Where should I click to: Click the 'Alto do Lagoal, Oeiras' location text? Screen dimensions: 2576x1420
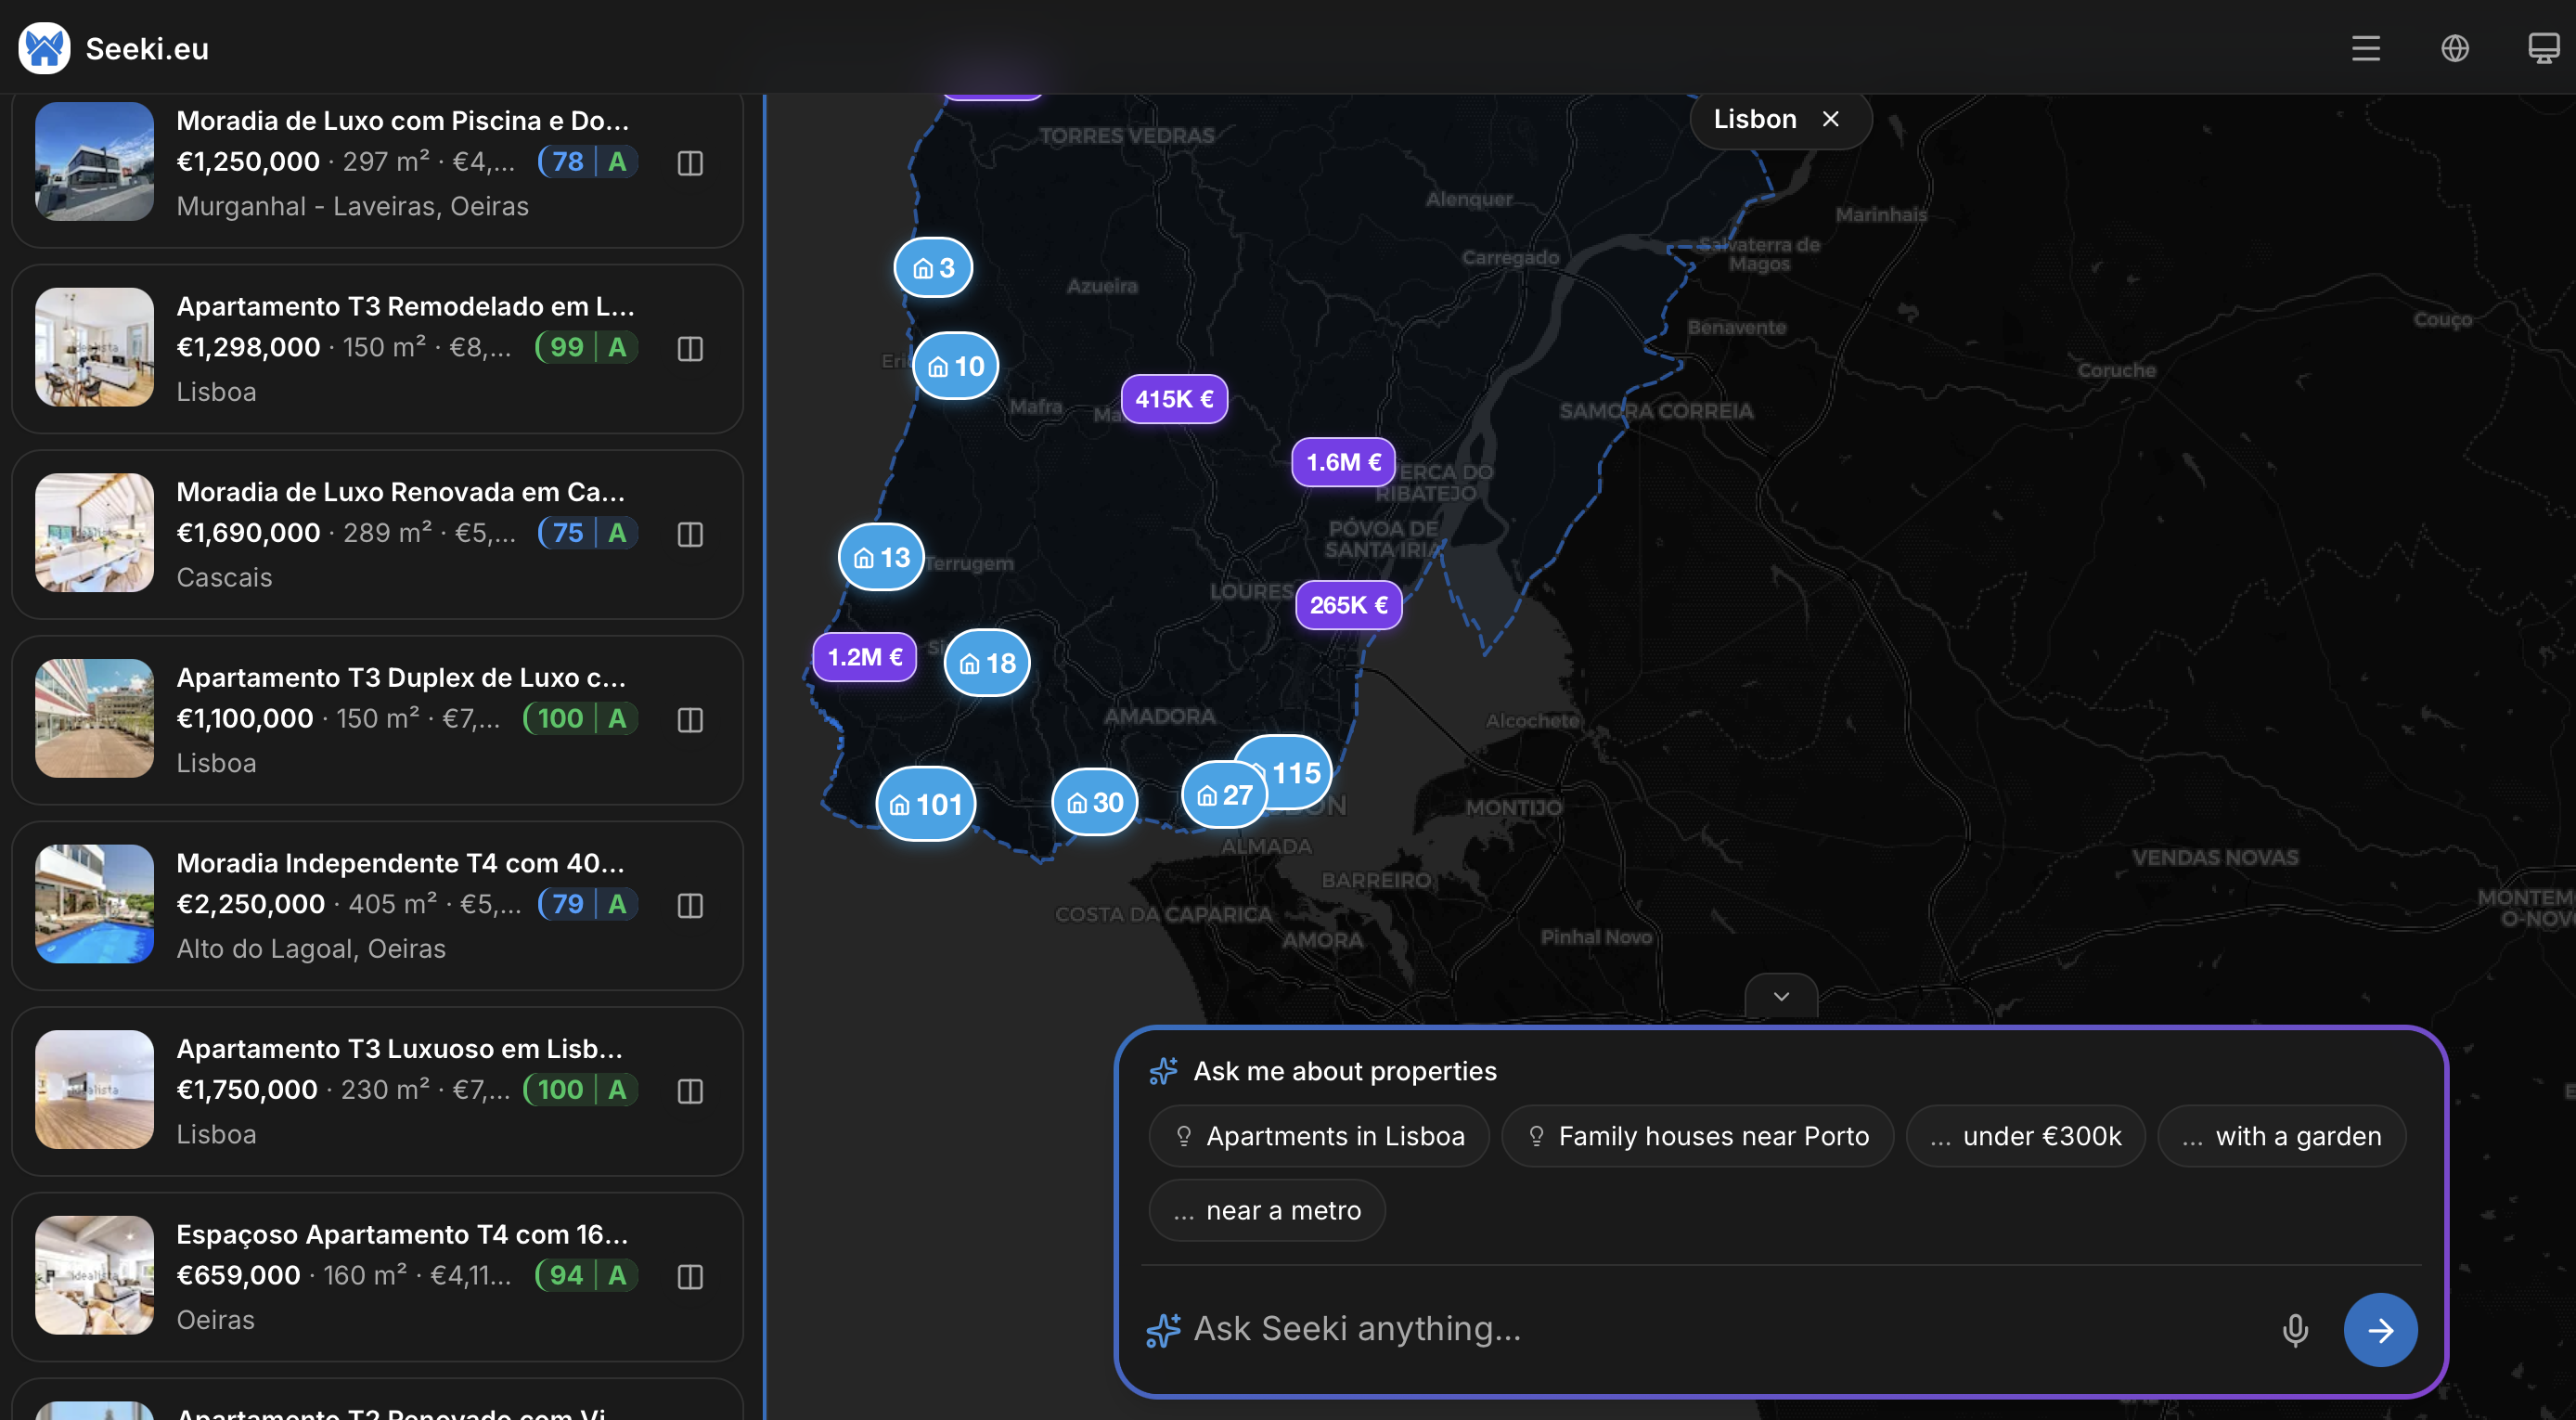pyautogui.click(x=311, y=948)
